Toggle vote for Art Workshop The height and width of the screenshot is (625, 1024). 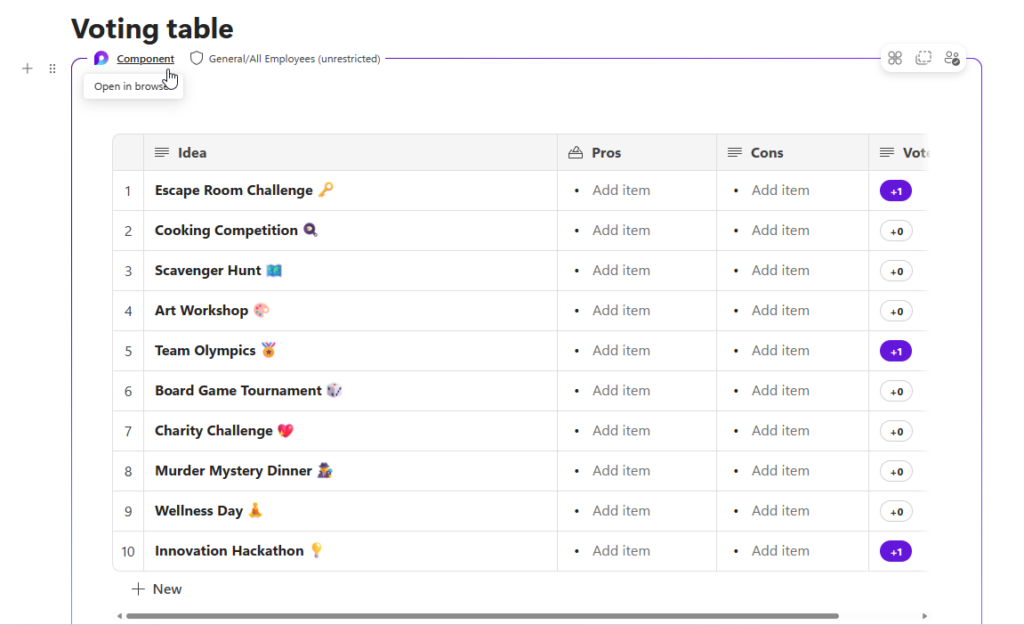(896, 312)
